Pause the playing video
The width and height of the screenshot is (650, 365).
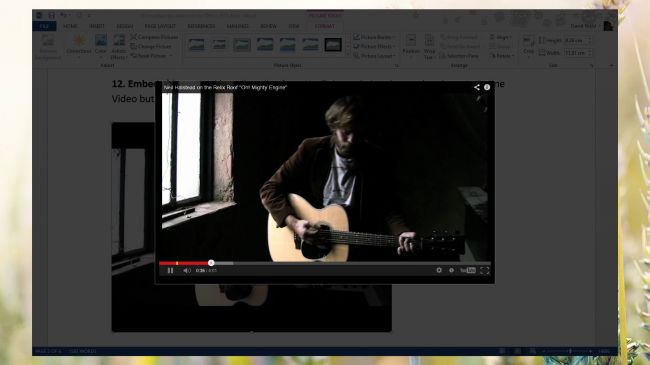170,270
